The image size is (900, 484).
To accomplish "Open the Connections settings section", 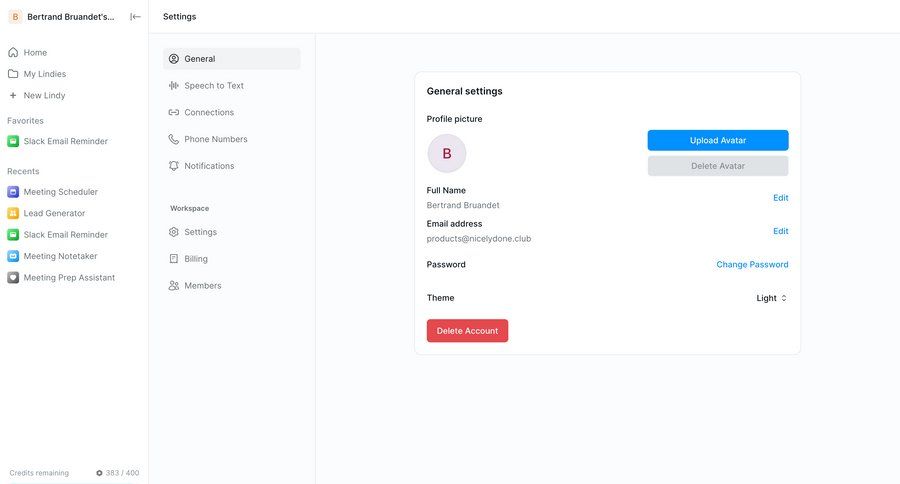I will coord(208,112).
